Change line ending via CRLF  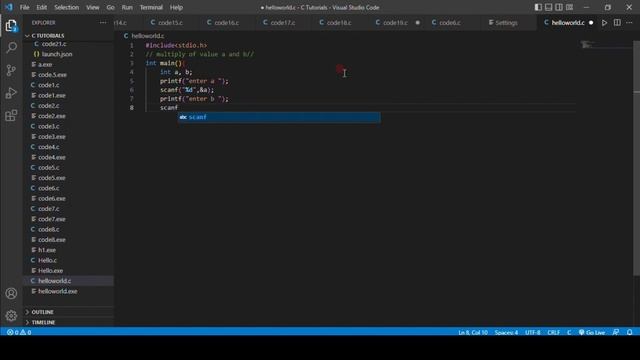(553, 332)
